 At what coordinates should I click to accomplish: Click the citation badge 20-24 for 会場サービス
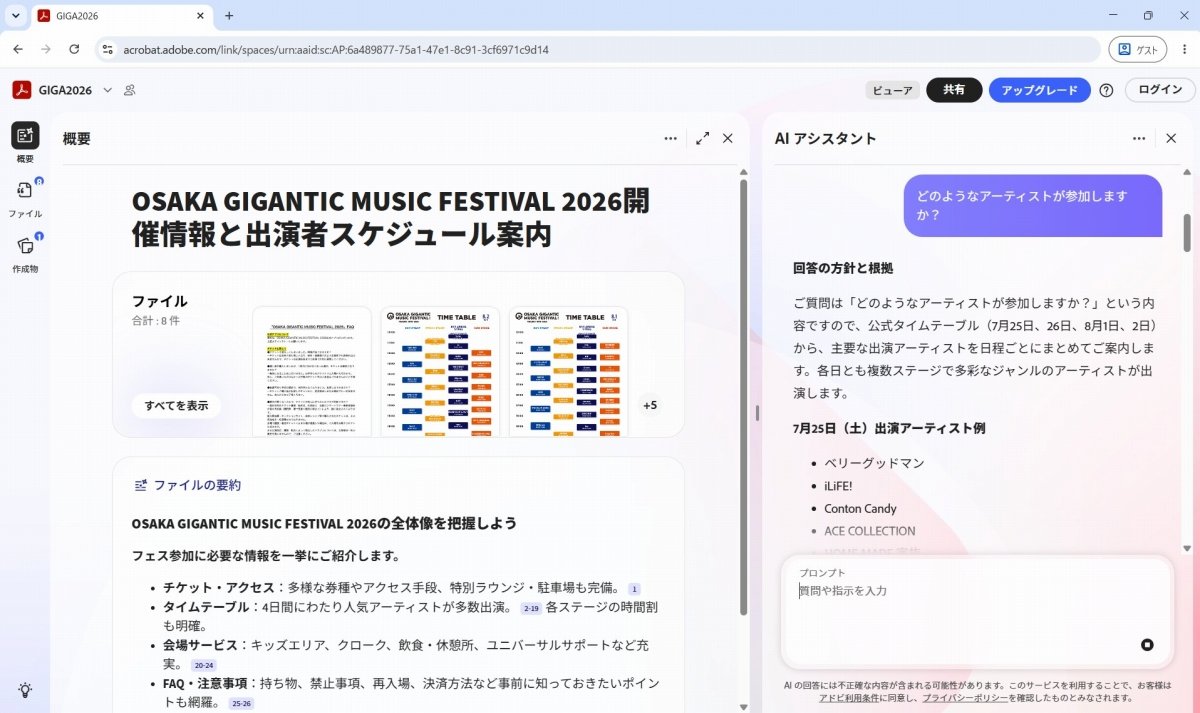click(203, 665)
